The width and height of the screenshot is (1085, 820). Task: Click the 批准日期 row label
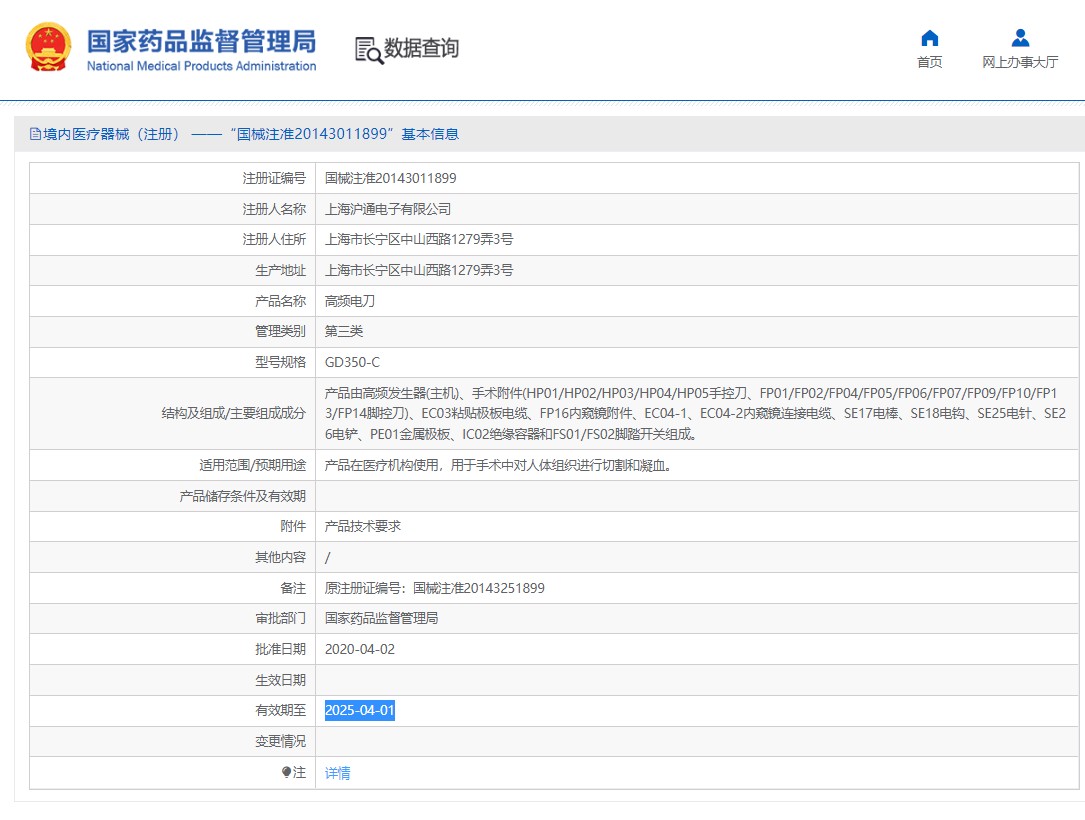(x=280, y=649)
